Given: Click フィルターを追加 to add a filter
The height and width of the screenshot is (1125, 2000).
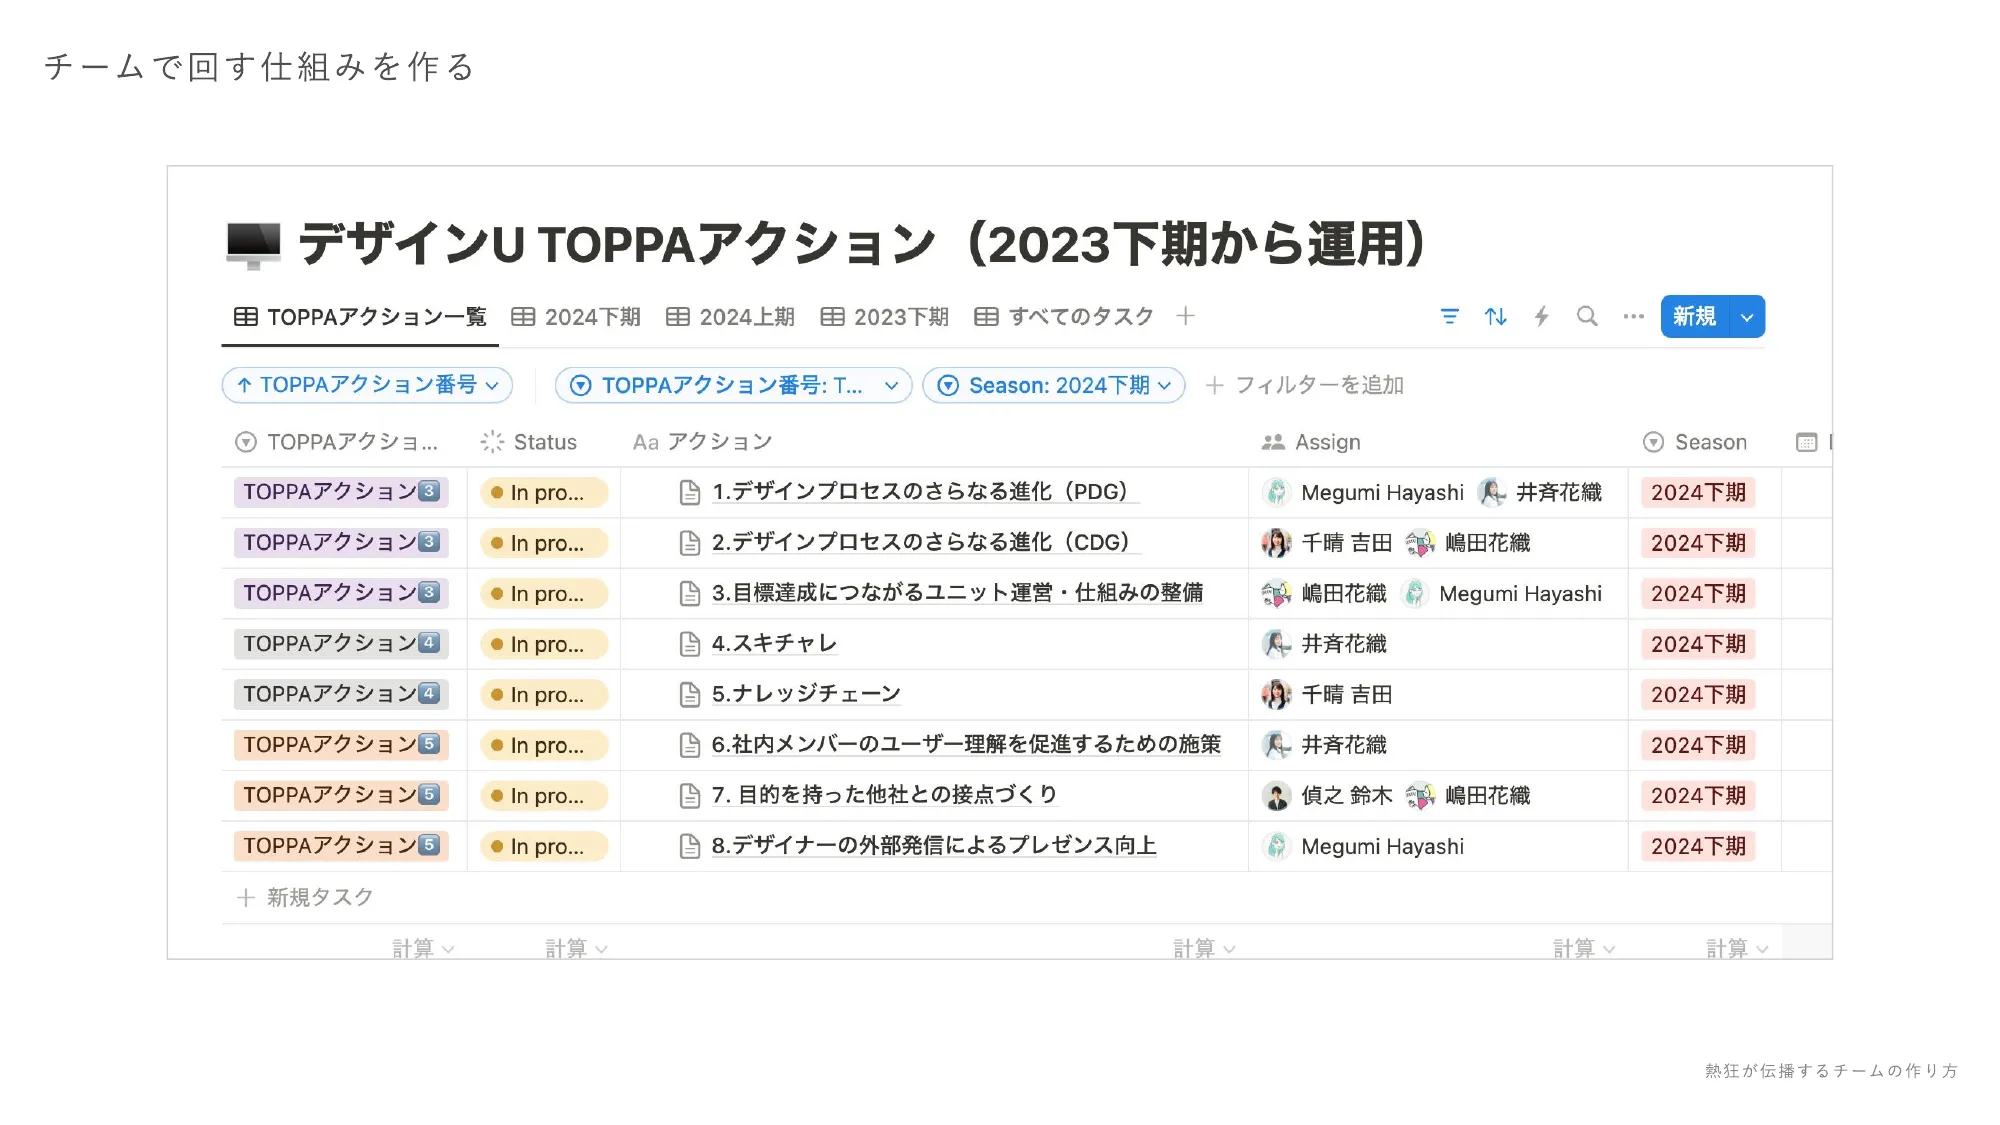Looking at the screenshot, I should tap(1305, 386).
